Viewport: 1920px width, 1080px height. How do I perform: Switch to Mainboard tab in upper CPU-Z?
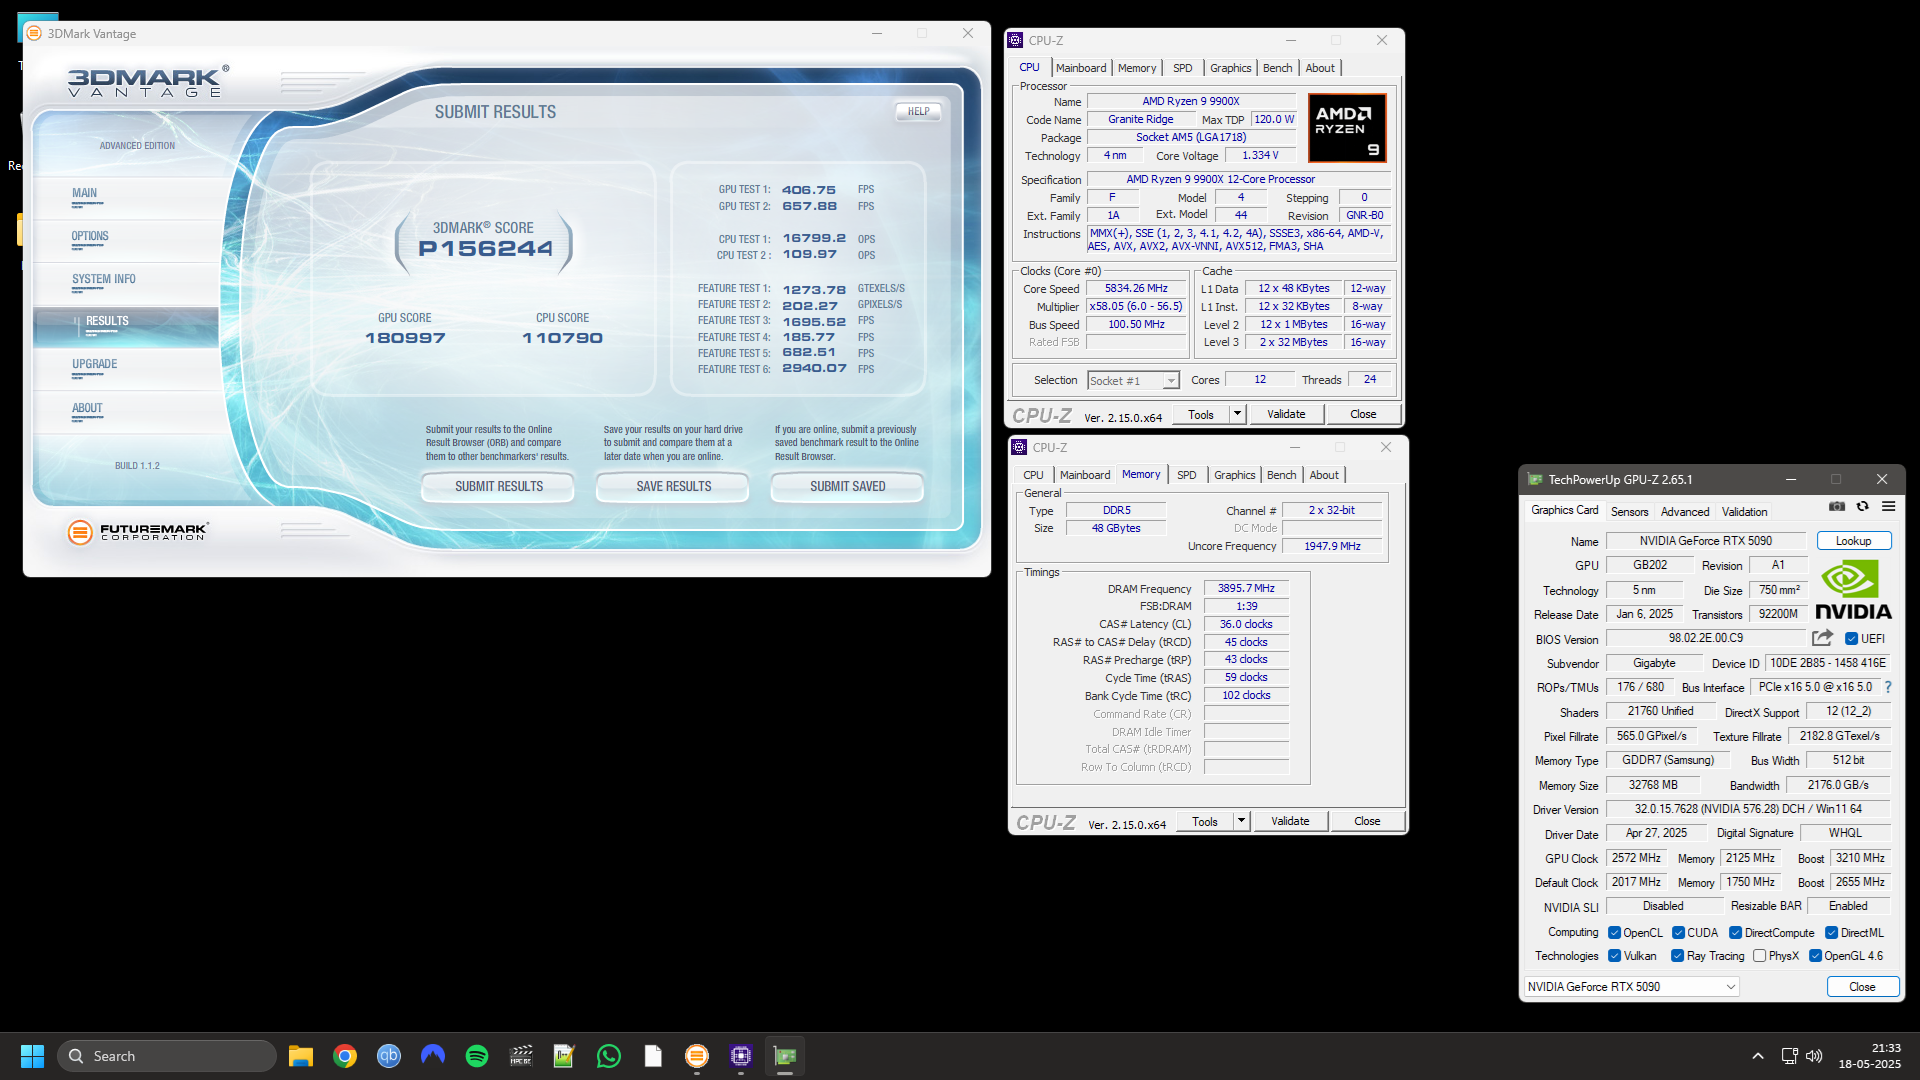click(1081, 68)
